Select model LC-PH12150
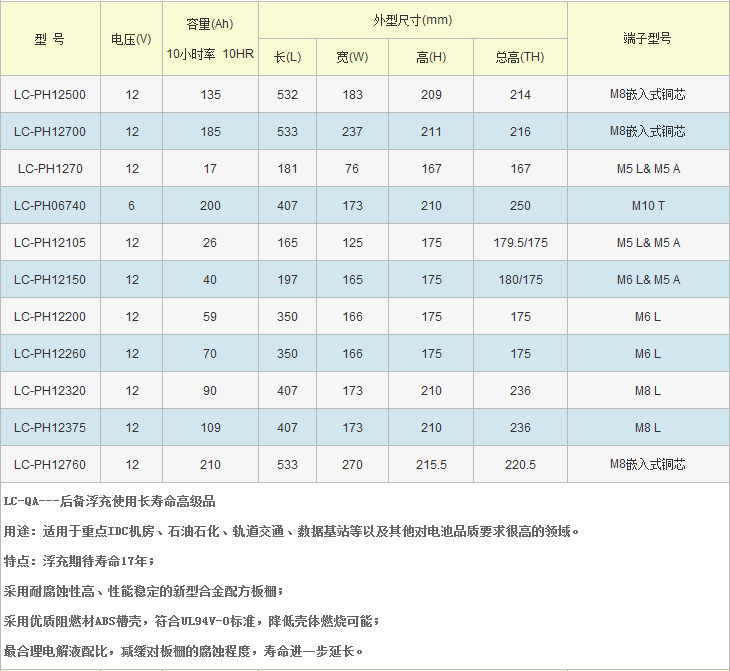The image size is (730, 671). pyautogui.click(x=50, y=280)
